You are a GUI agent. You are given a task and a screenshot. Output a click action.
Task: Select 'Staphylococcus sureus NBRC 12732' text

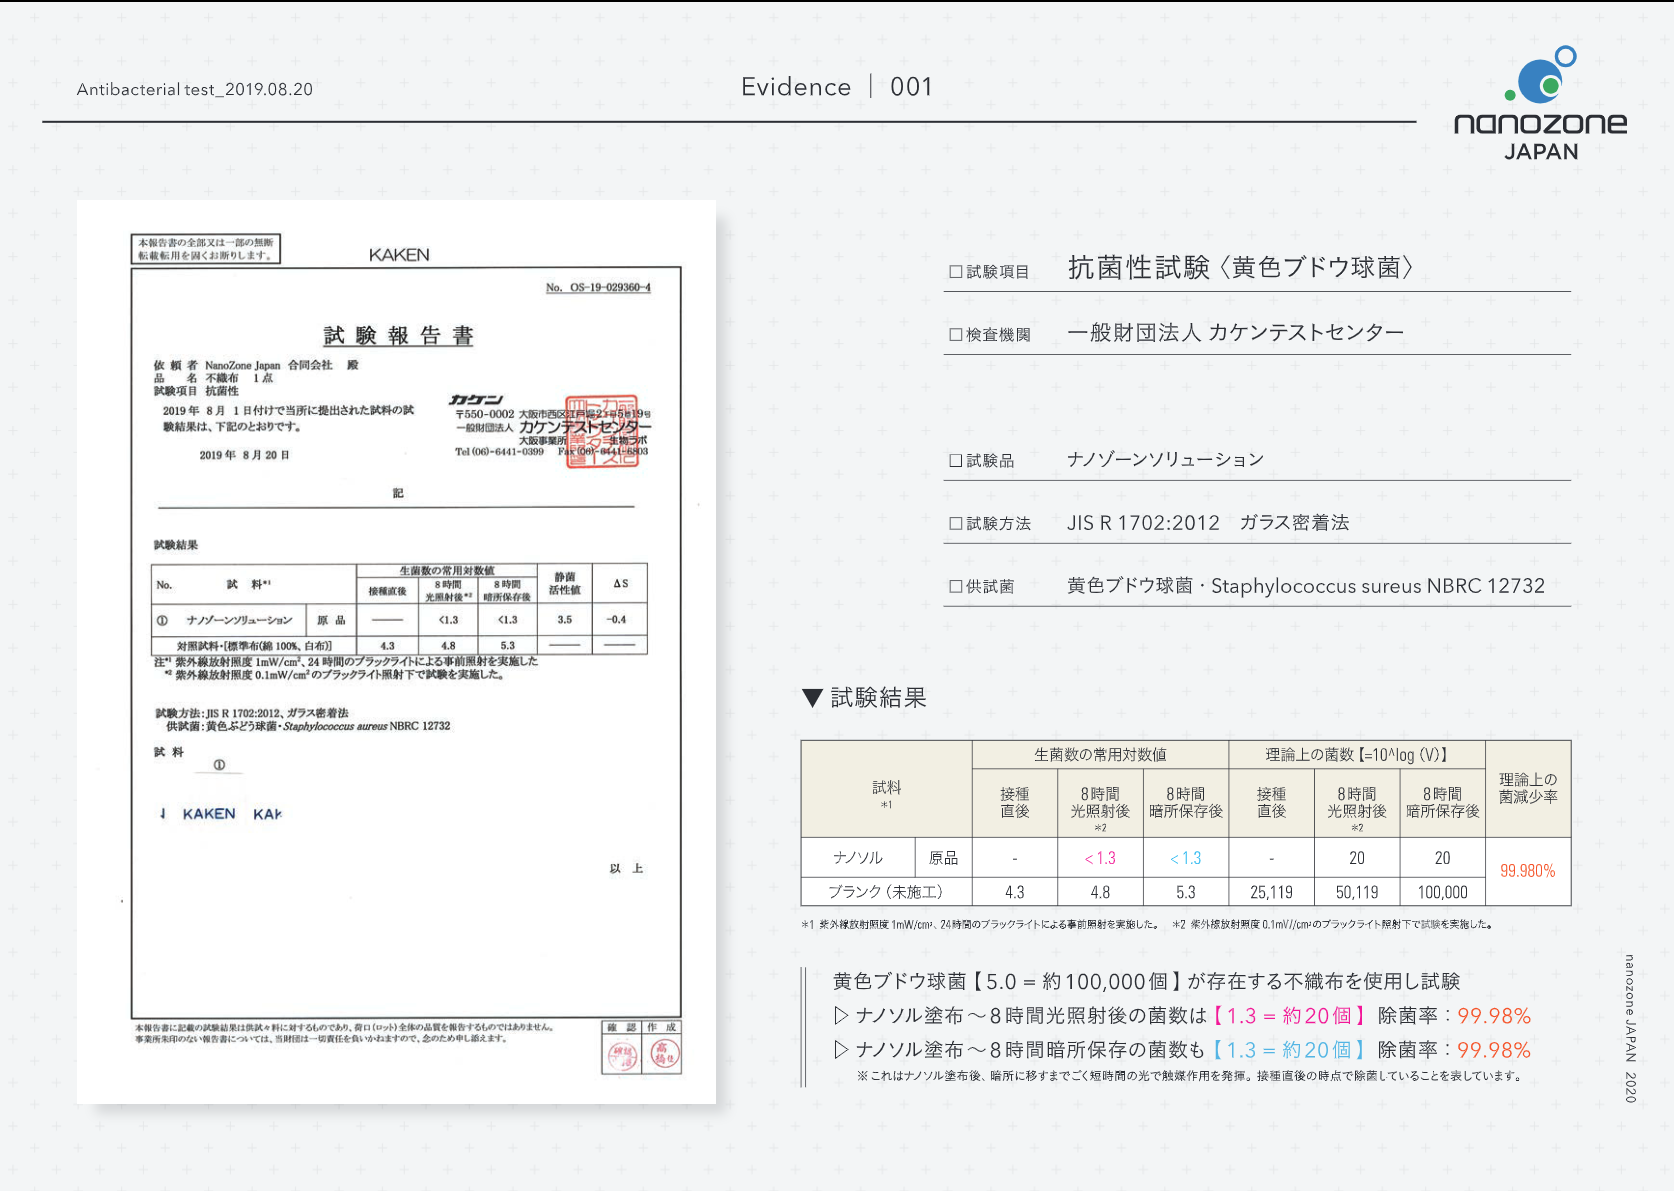[x=1378, y=586]
